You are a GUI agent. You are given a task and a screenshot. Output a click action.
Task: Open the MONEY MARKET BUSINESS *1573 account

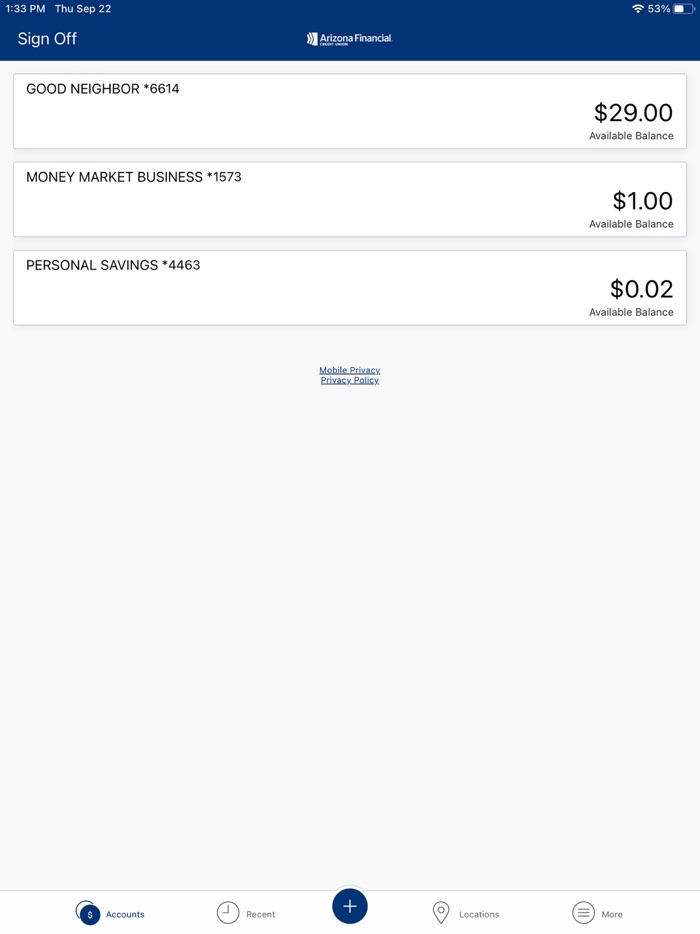coord(350,198)
